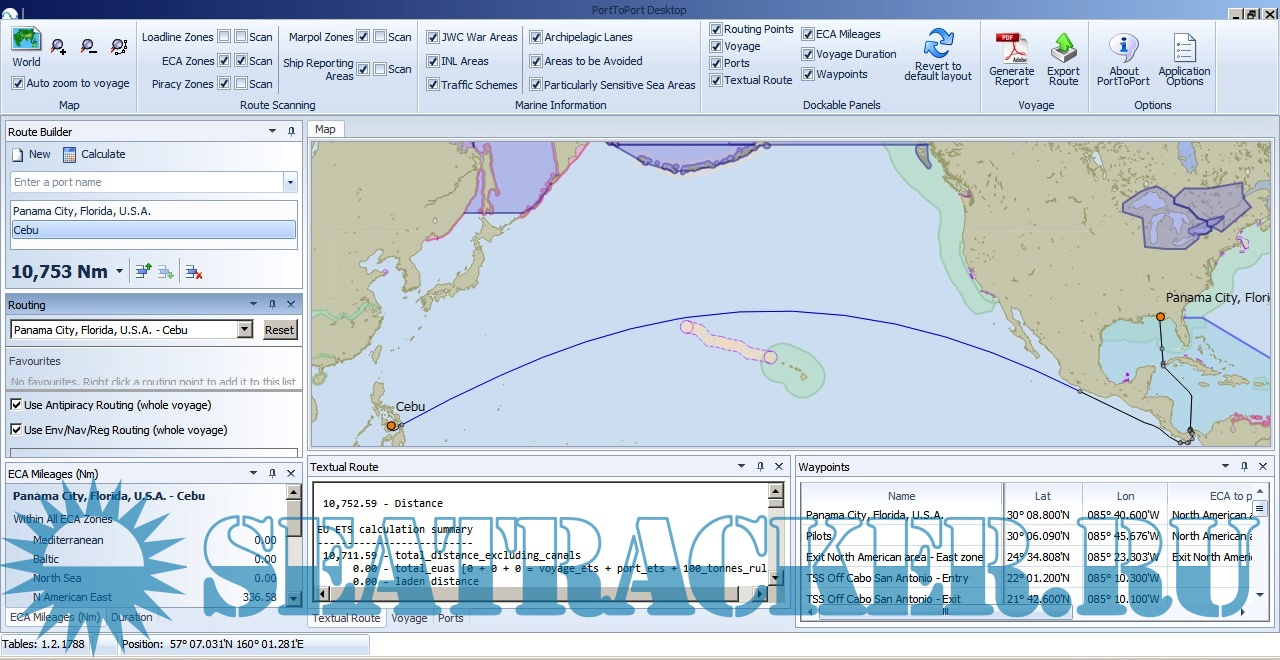Click the remove port red X icon
The width and height of the screenshot is (1280, 660).
[194, 271]
